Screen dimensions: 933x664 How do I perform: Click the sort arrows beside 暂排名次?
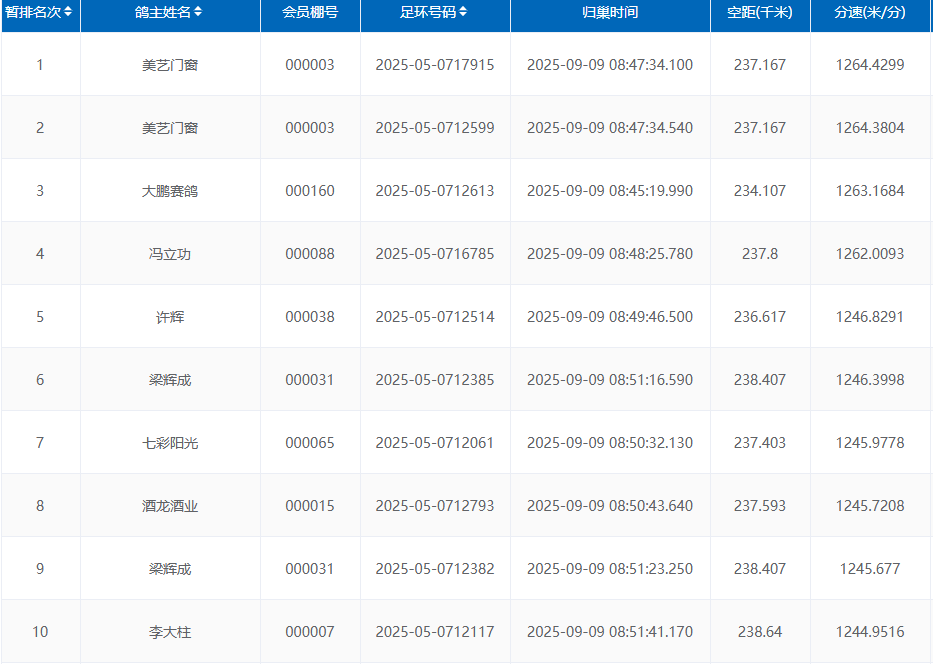68,13
